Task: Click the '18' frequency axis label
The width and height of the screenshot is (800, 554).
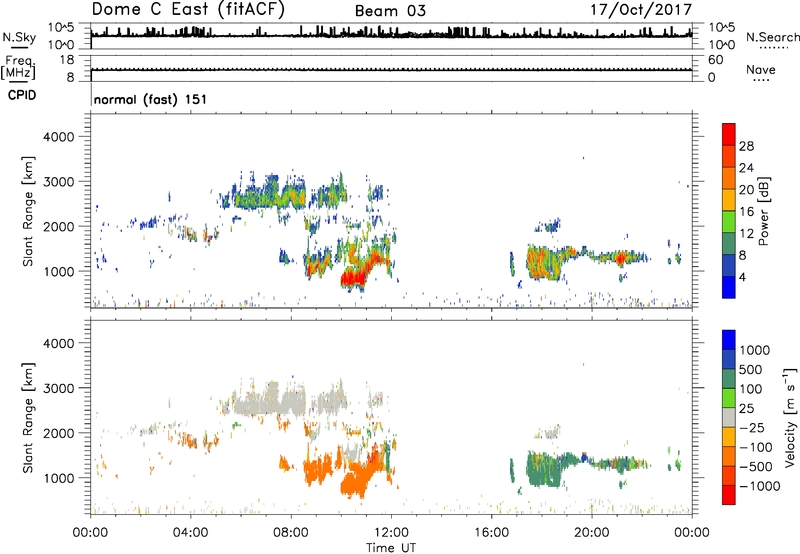Action: click(67, 60)
